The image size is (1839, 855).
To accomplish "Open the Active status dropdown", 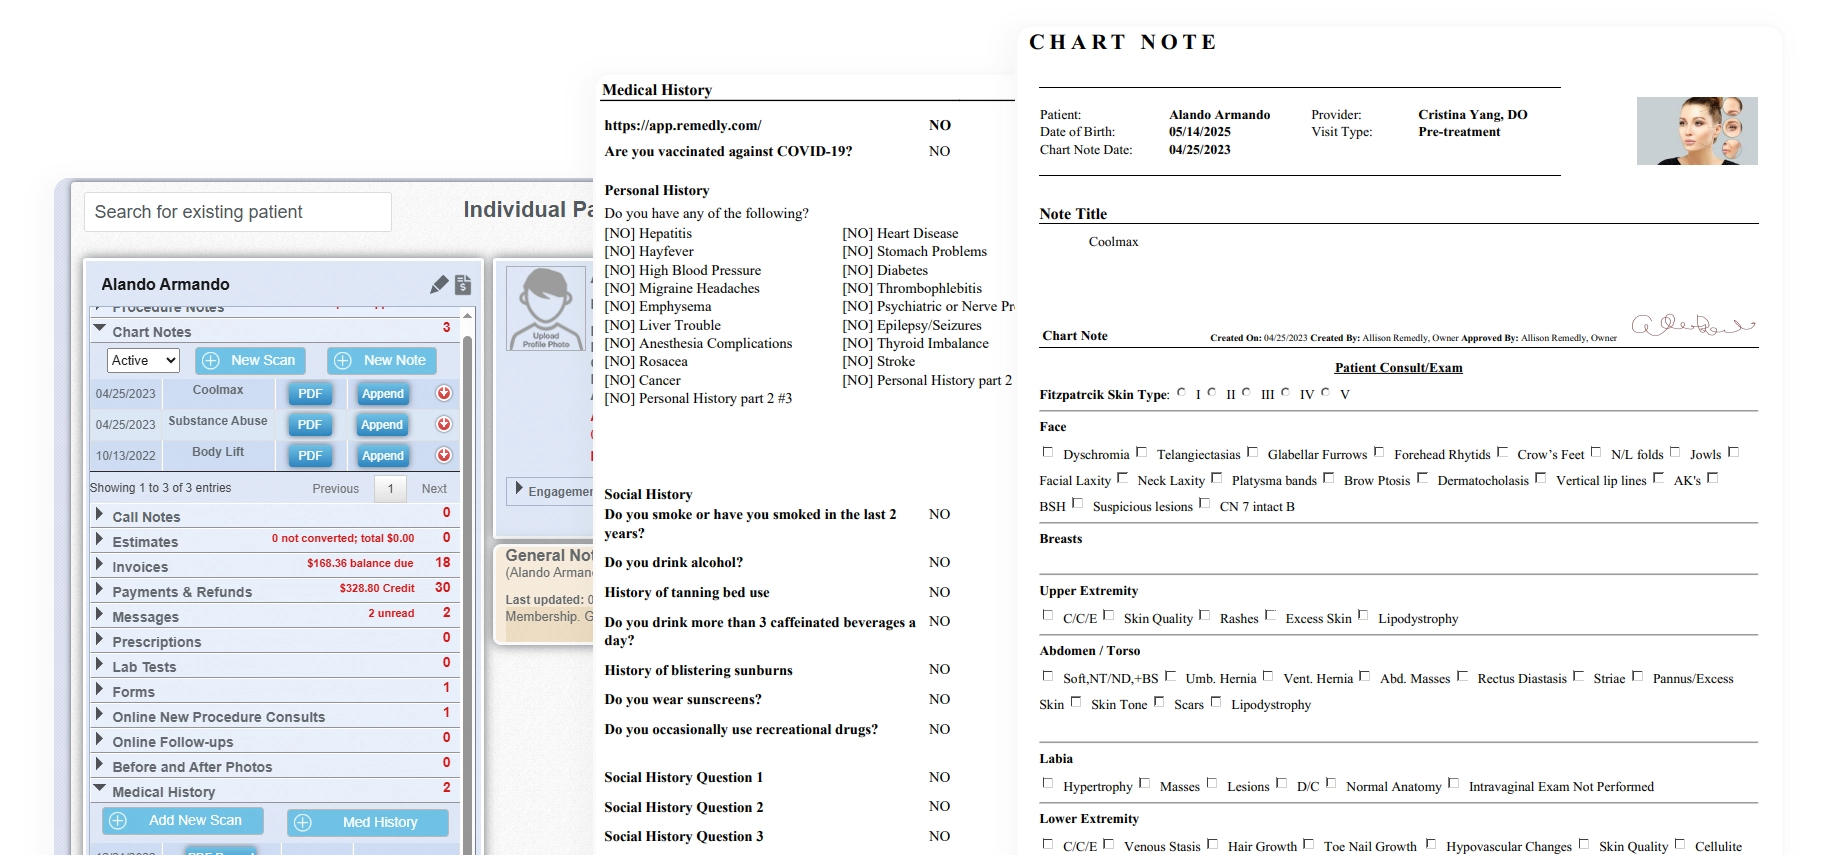I will (143, 361).
